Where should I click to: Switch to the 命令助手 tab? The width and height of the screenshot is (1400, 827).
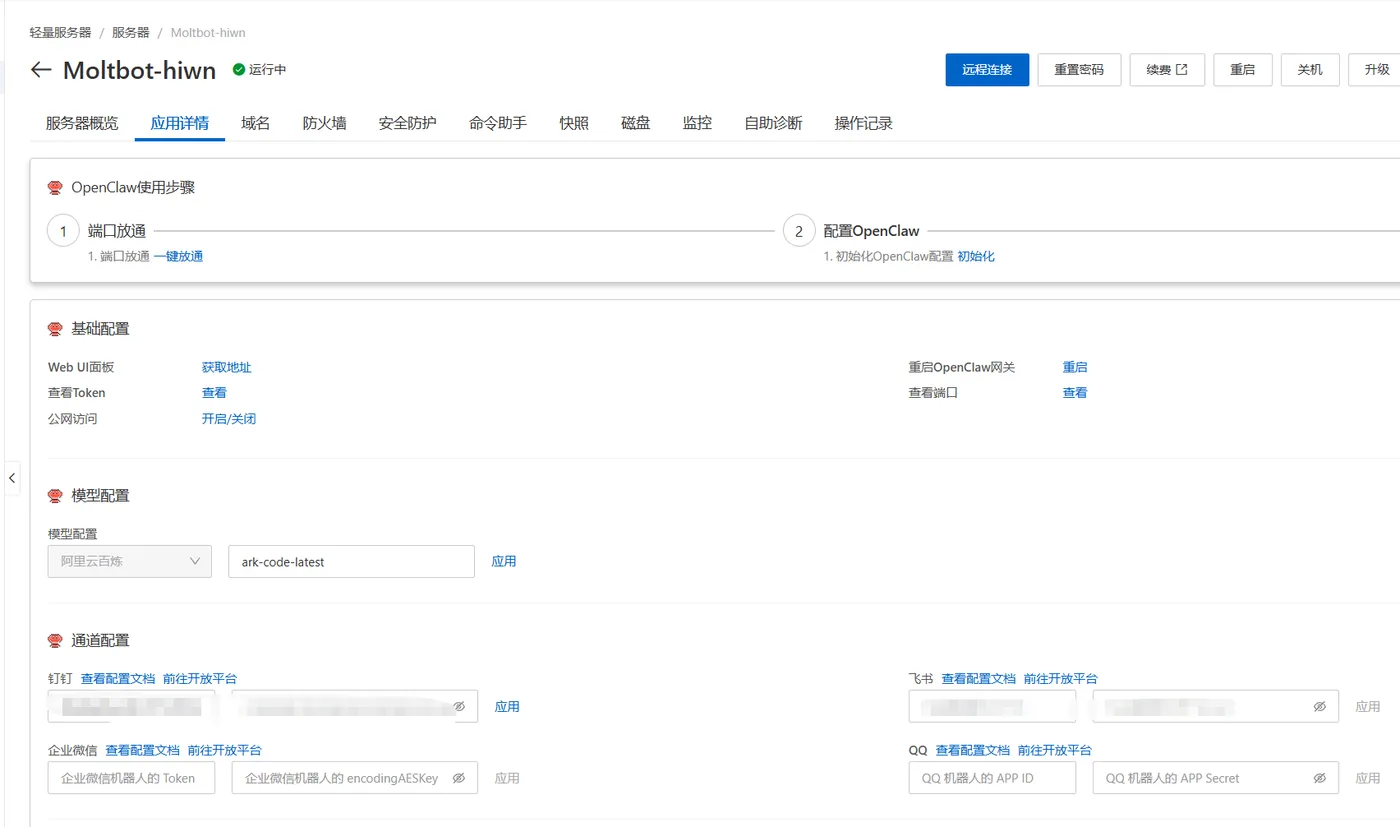(498, 123)
